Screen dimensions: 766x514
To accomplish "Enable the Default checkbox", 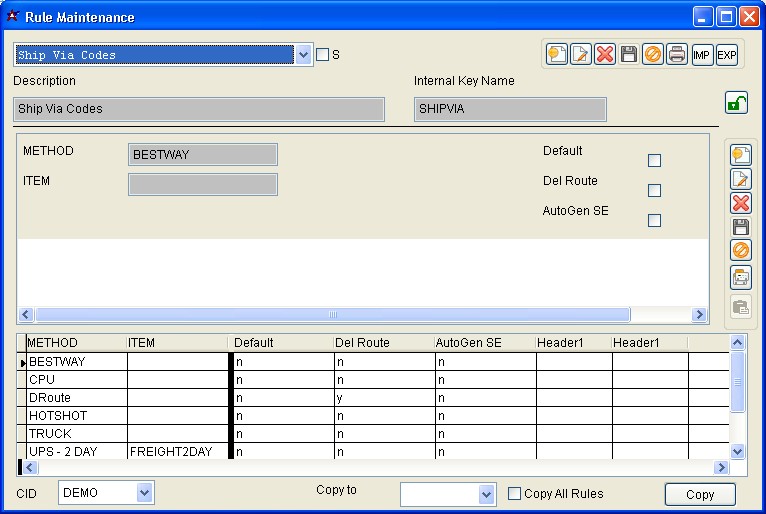I will pos(654,160).
